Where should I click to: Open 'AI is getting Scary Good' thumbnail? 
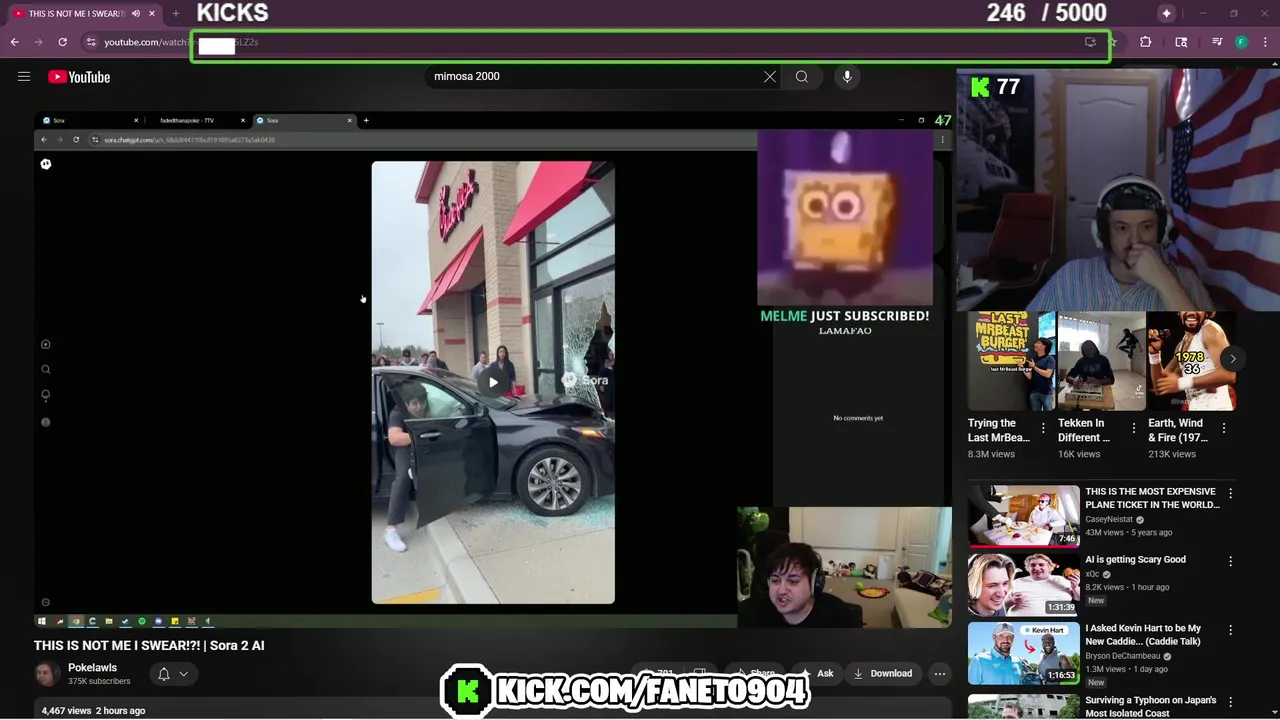[x=1023, y=584]
